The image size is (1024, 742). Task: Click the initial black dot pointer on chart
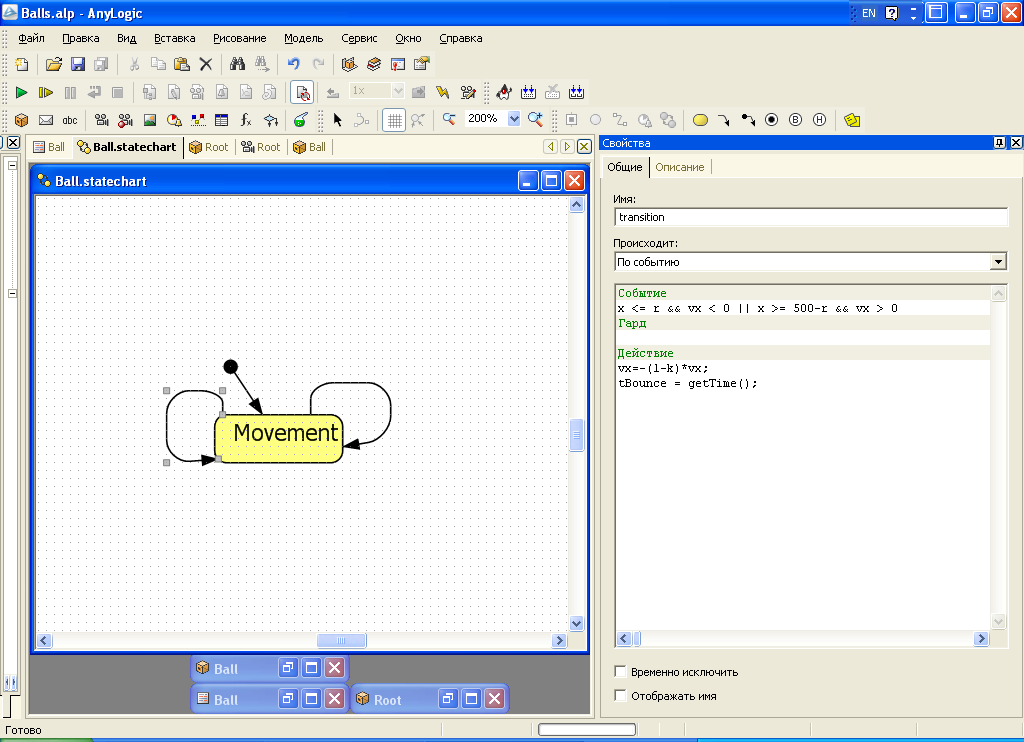pos(231,366)
